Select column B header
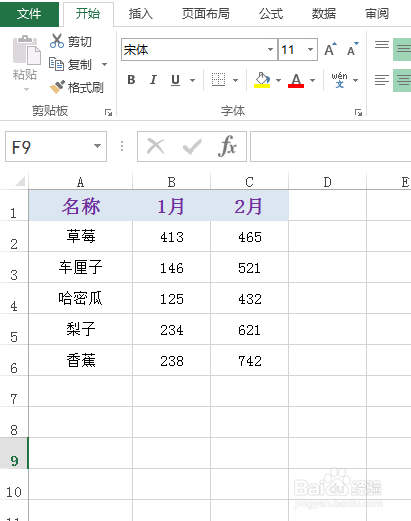Image resolution: width=411 pixels, height=521 pixels. [172, 182]
